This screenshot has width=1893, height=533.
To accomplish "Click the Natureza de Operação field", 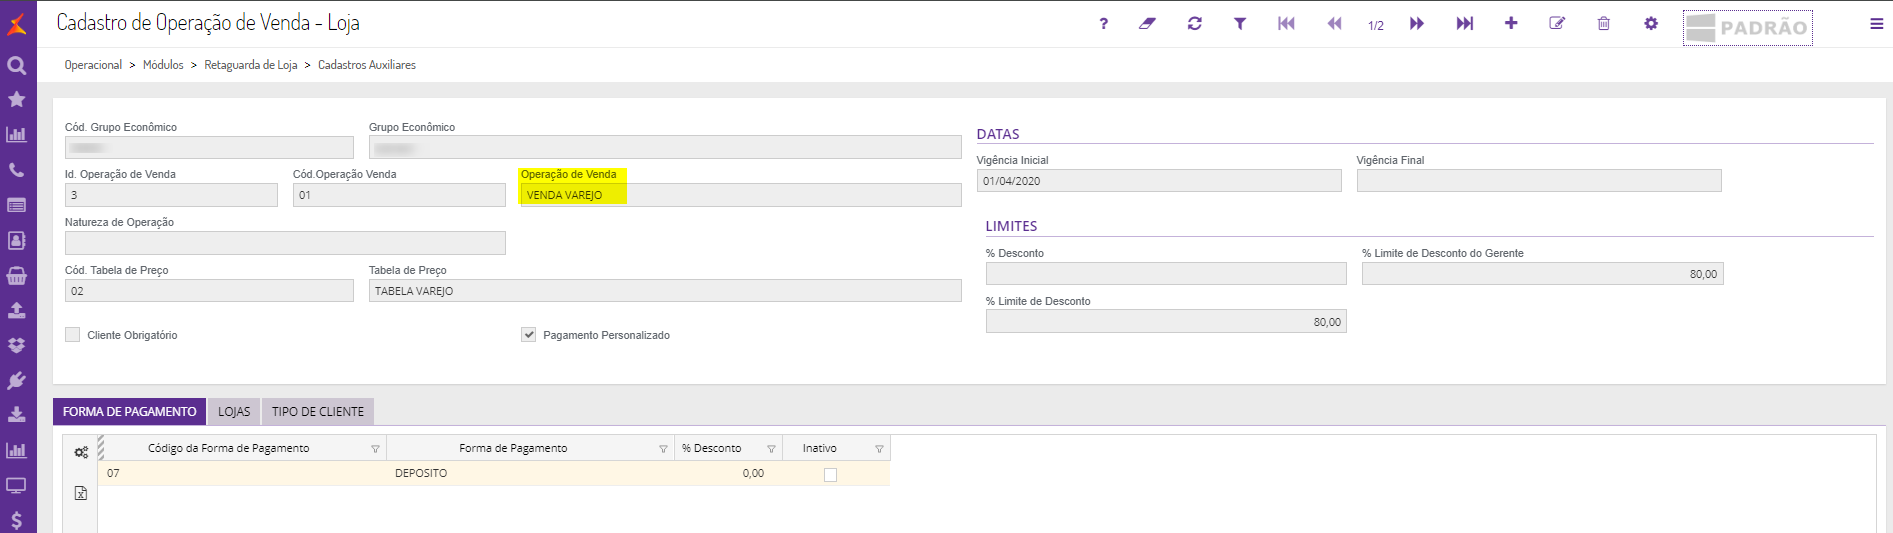I will coord(285,243).
